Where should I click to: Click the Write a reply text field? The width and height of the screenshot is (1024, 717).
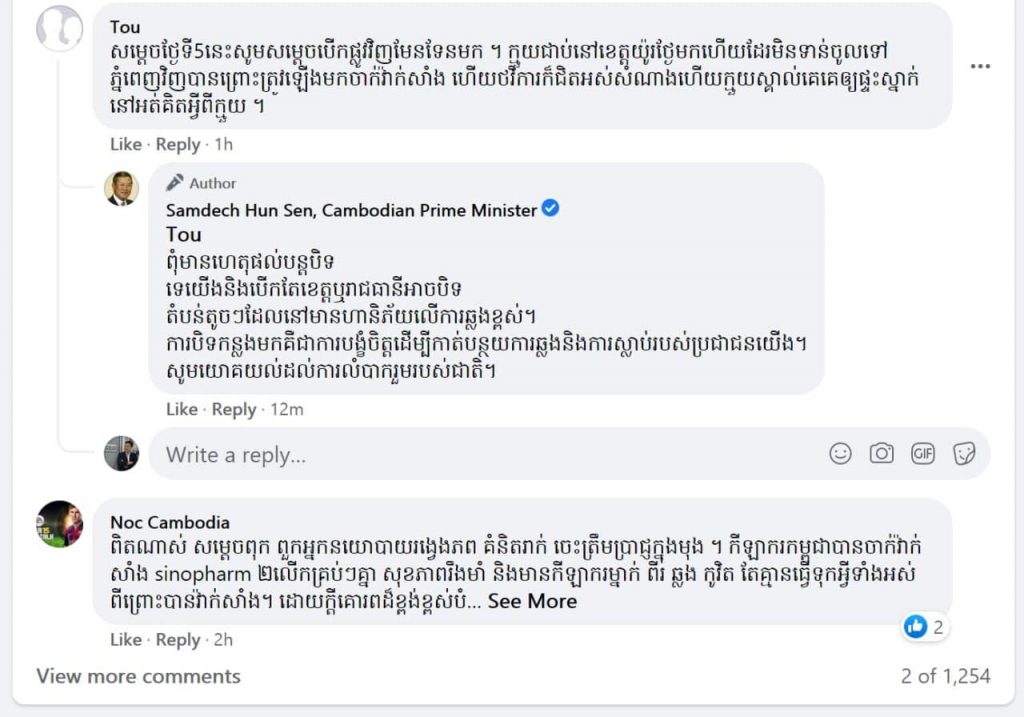pos(480,455)
